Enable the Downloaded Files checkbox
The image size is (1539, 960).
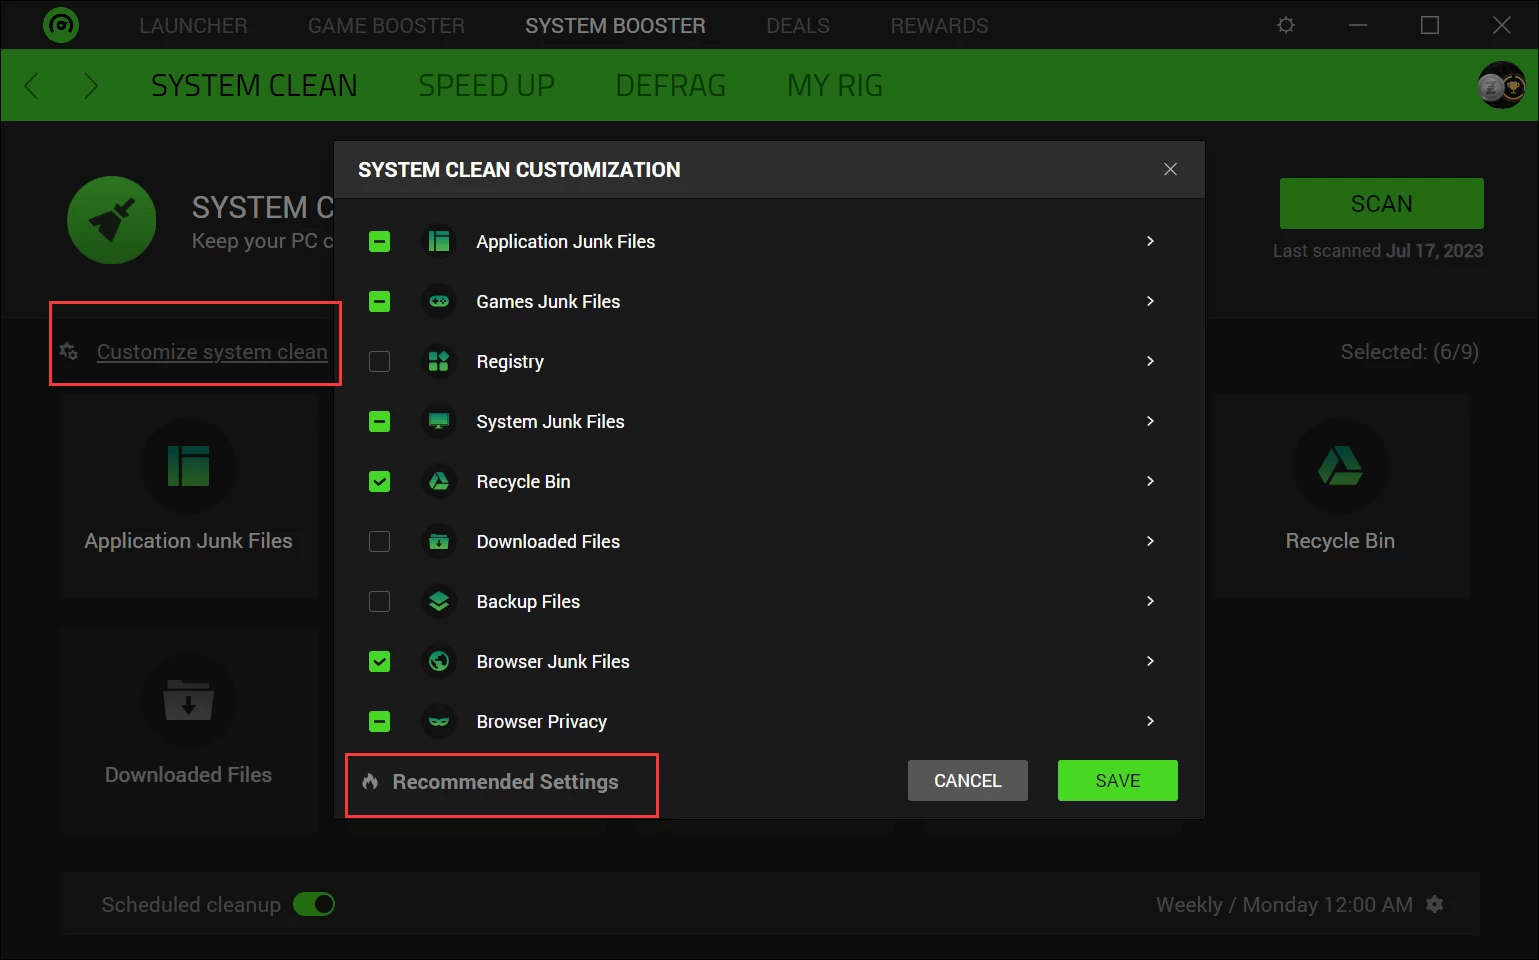(x=379, y=541)
